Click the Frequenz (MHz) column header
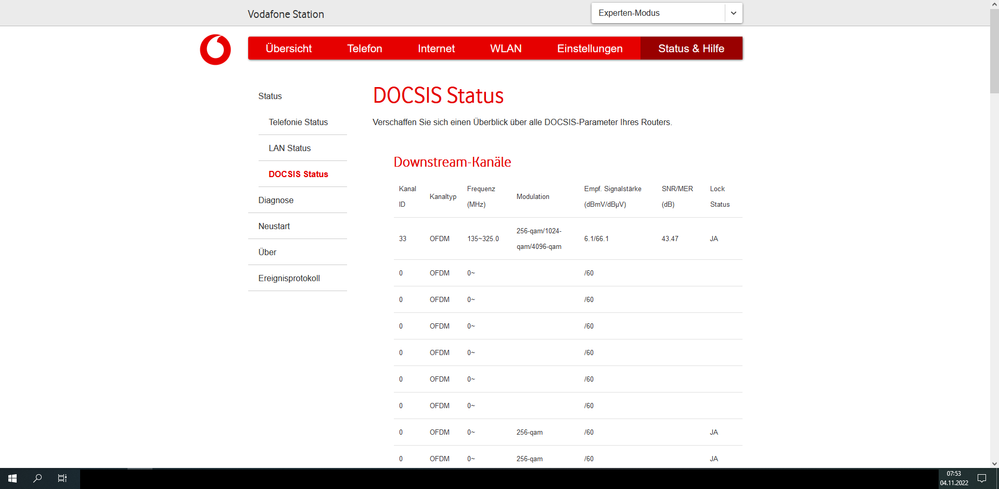 click(481, 197)
